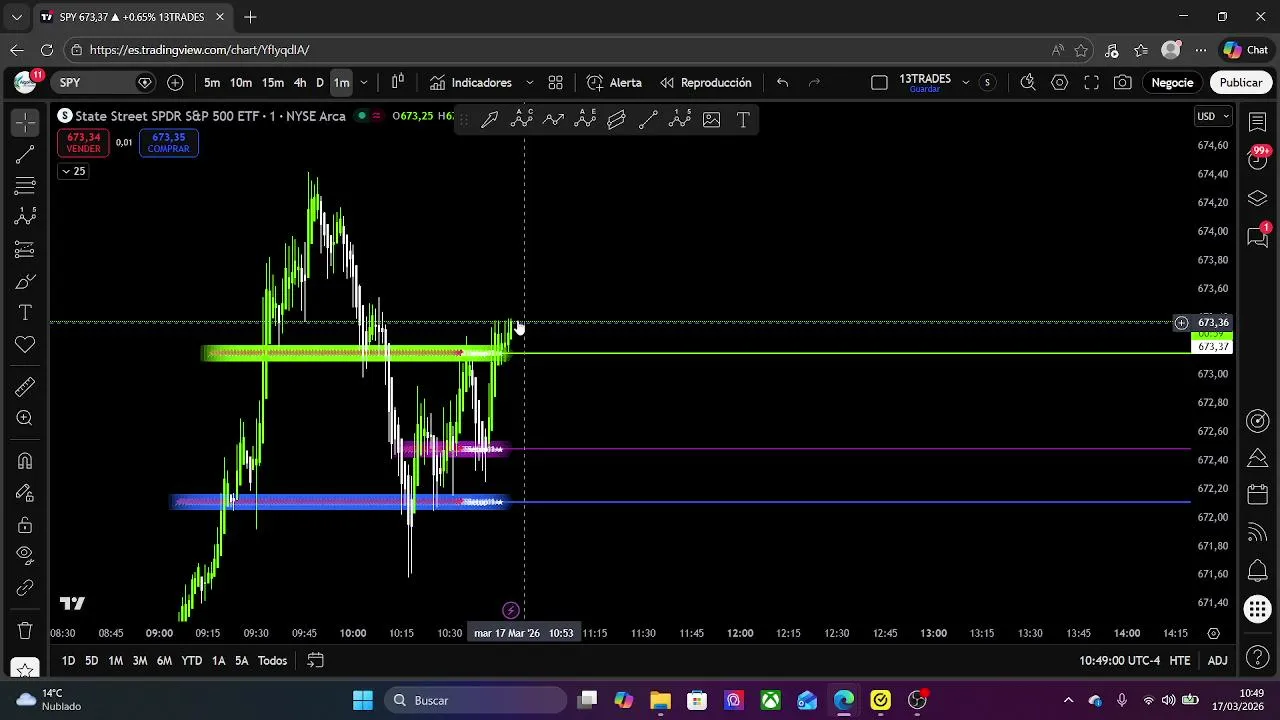Open the heart icons tool

click(x=25, y=345)
